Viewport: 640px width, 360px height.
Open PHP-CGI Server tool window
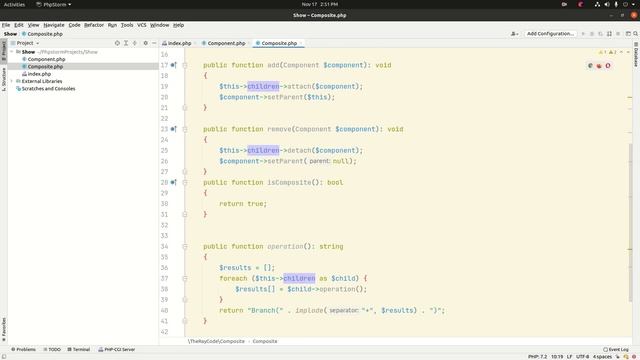(x=116, y=349)
